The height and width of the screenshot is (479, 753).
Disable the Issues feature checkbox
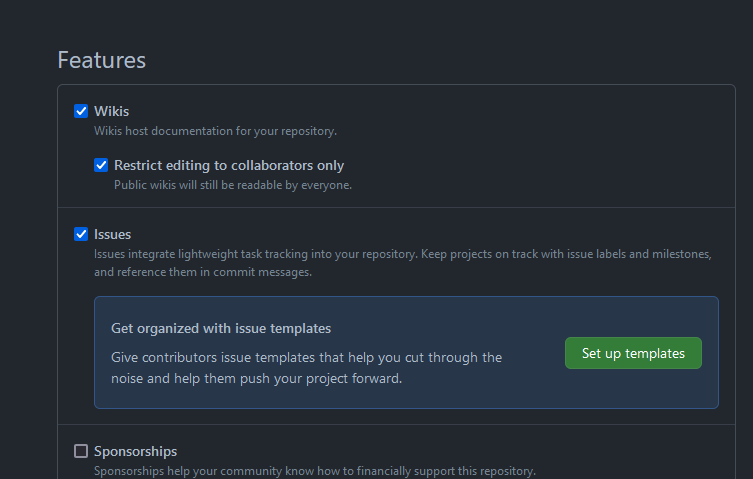click(x=81, y=234)
